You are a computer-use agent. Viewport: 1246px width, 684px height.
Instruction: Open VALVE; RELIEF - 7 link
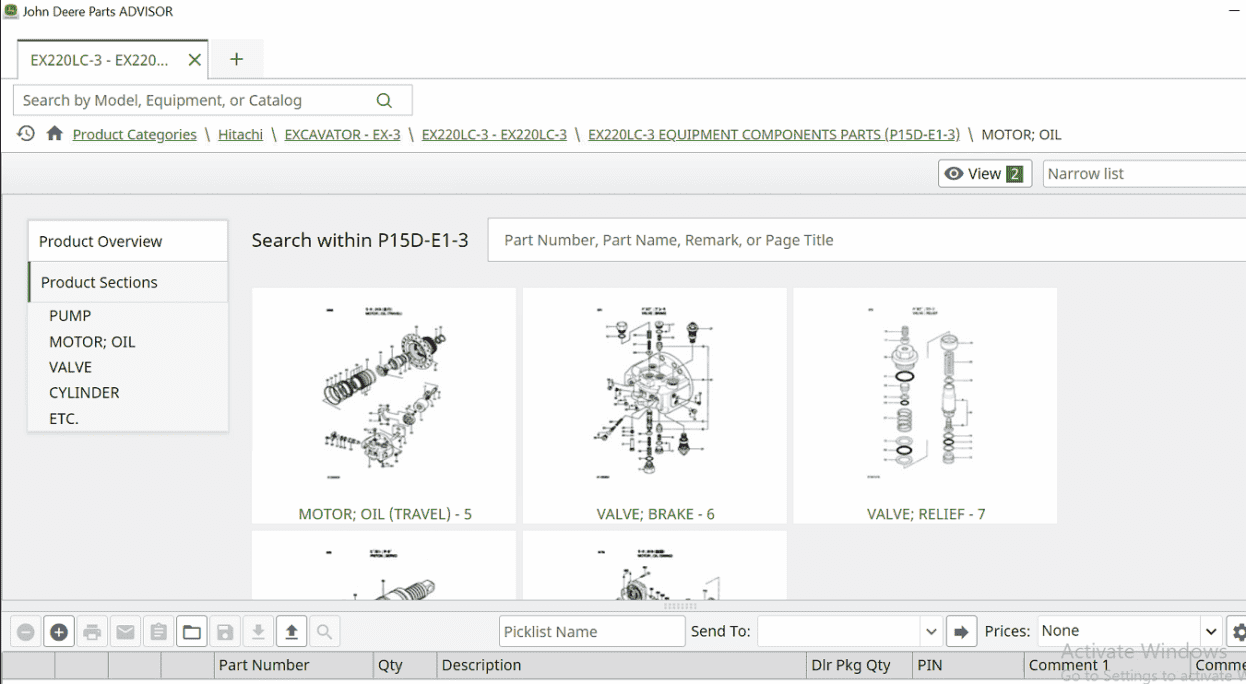[x=926, y=514]
